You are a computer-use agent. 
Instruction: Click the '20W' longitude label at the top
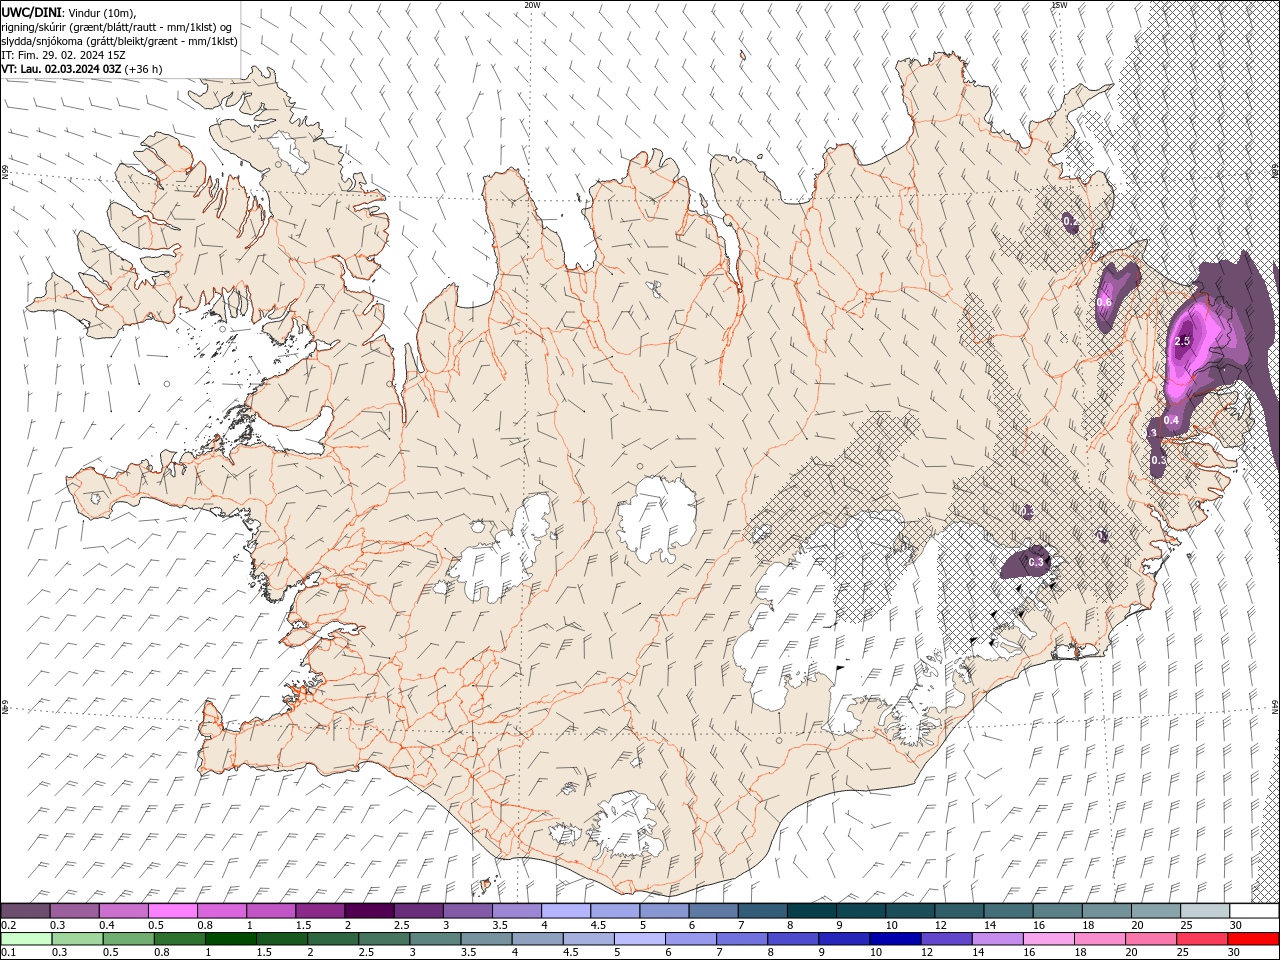point(532,5)
